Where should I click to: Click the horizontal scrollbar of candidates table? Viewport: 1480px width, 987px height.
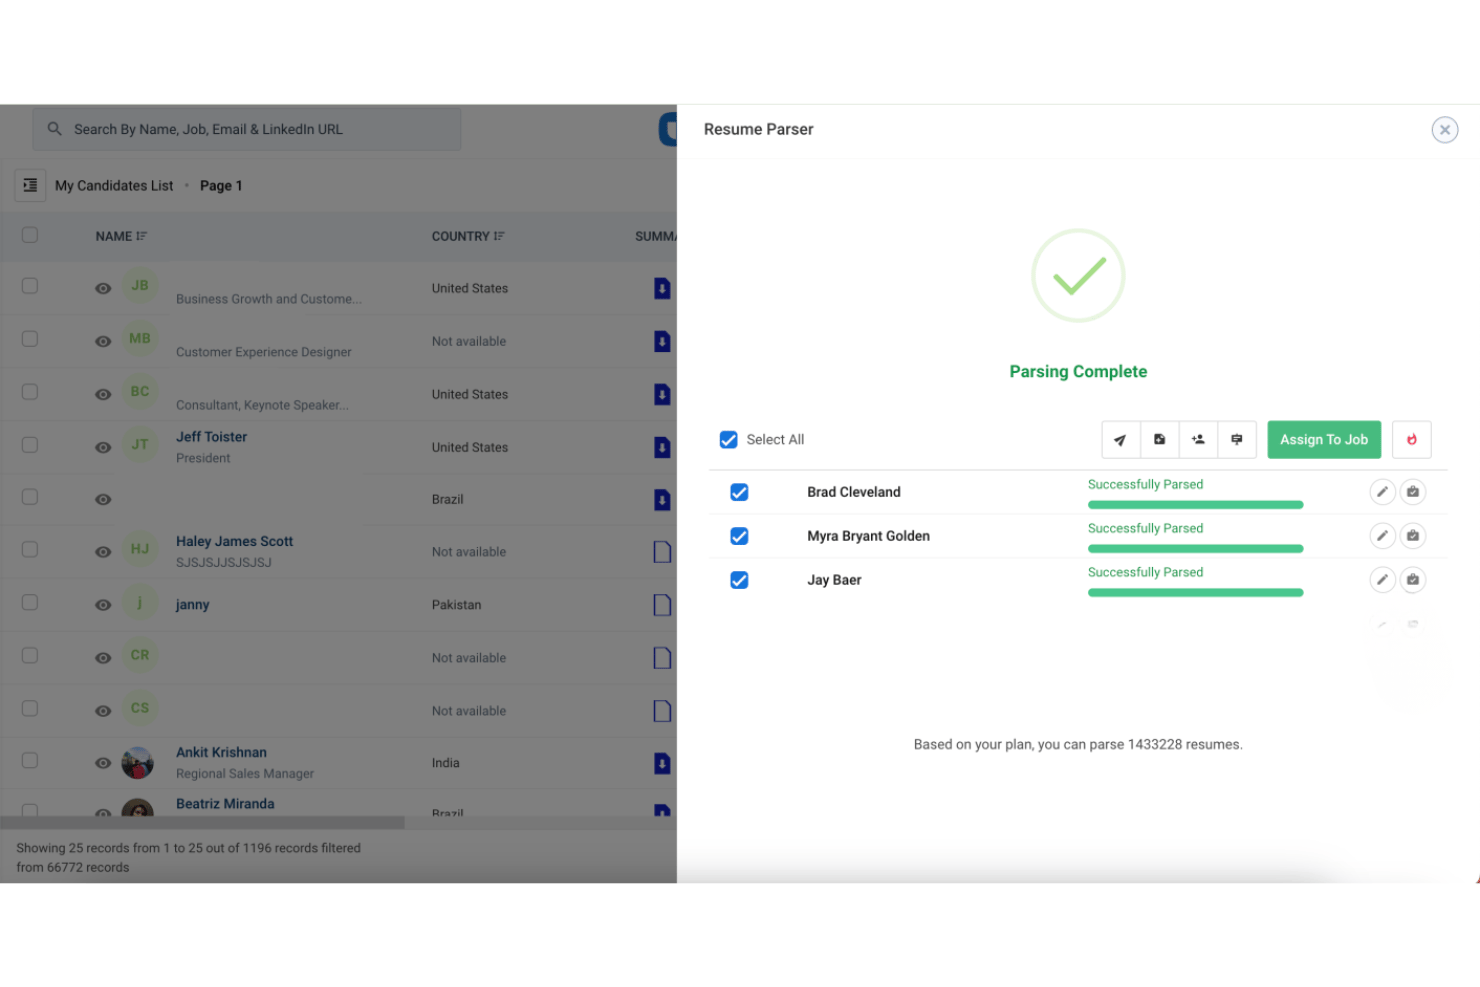pyautogui.click(x=202, y=823)
